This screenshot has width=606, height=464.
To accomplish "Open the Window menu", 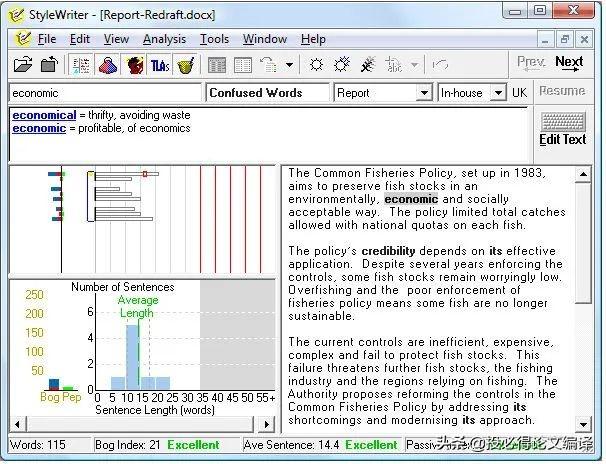I will tap(265, 39).
